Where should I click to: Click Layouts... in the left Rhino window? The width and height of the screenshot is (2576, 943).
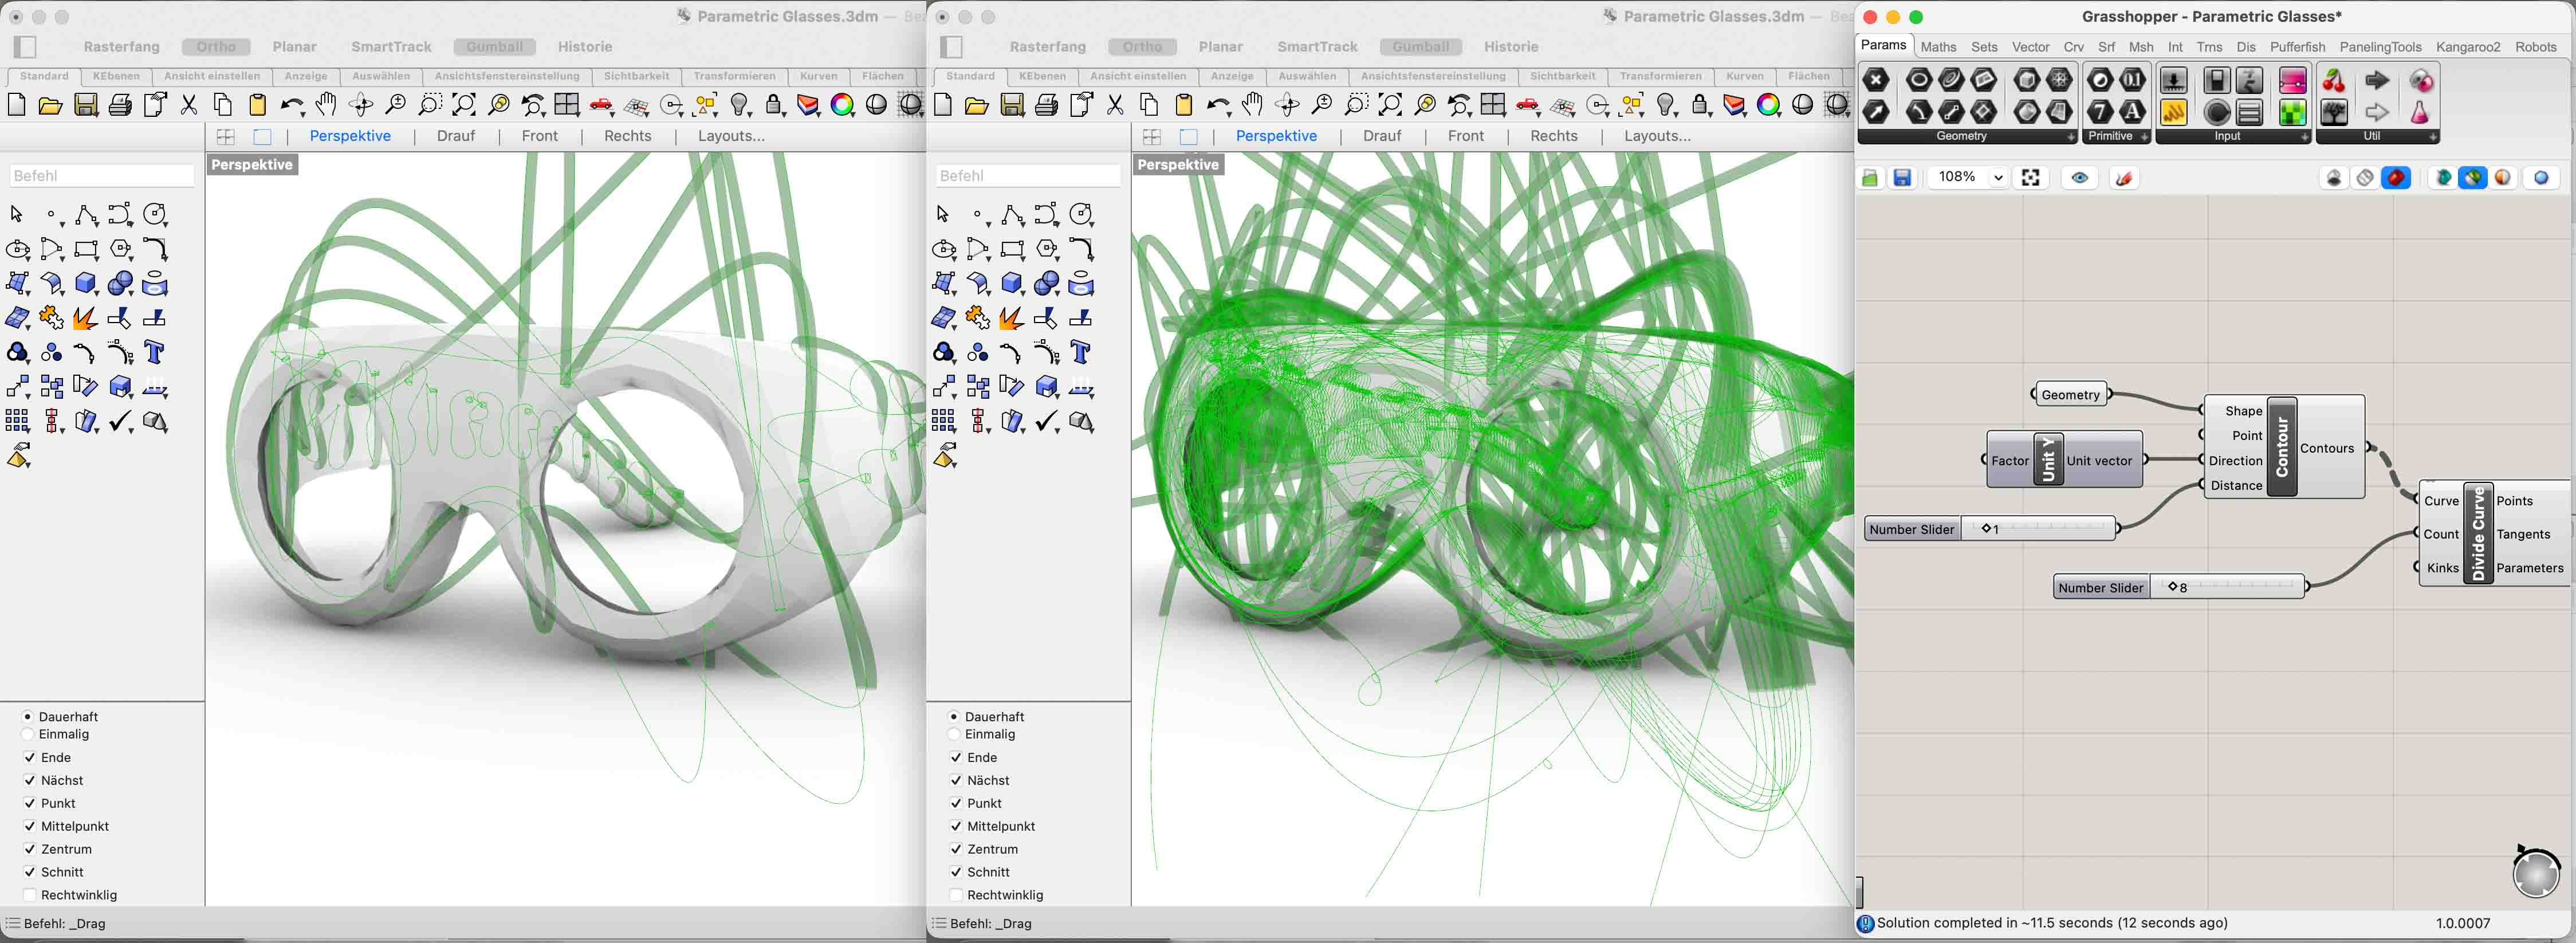(x=730, y=136)
